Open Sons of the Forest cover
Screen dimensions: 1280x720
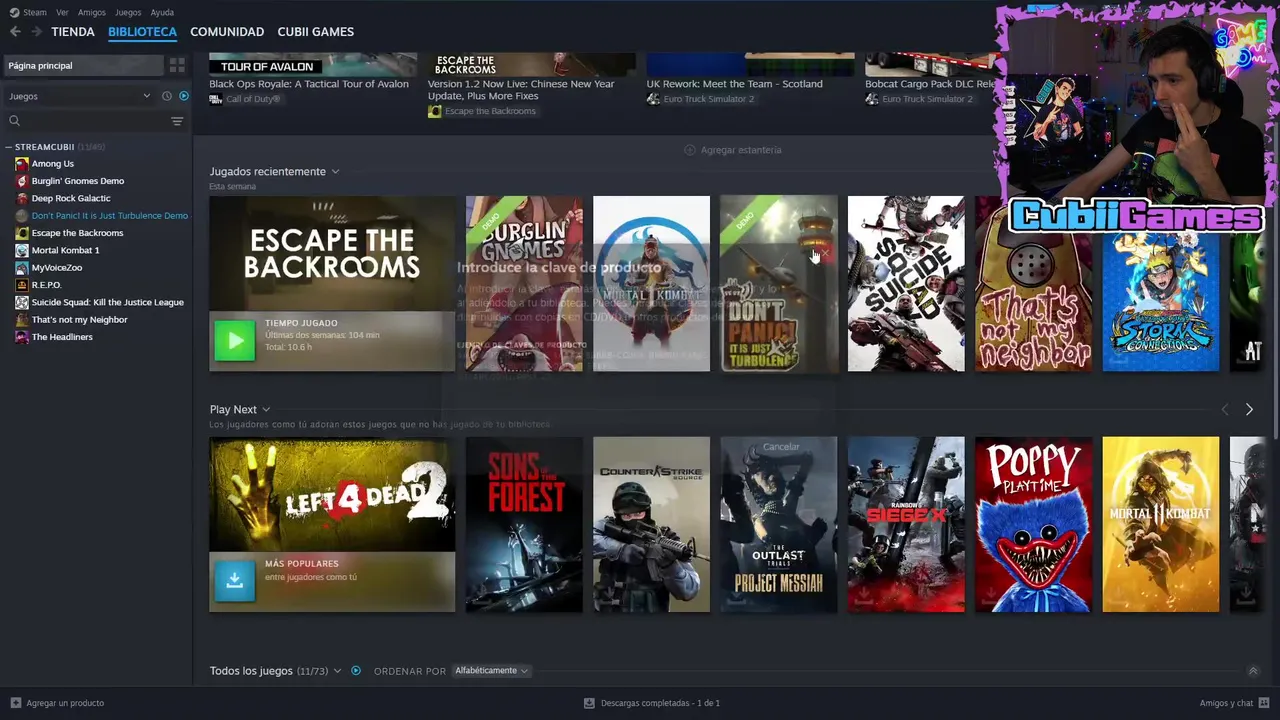pos(524,524)
